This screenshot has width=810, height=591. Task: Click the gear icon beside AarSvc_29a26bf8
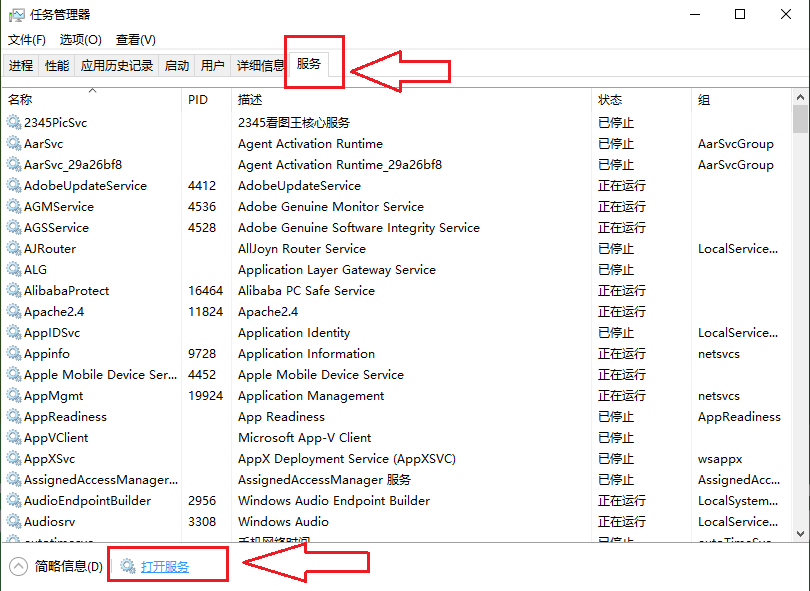pos(13,164)
